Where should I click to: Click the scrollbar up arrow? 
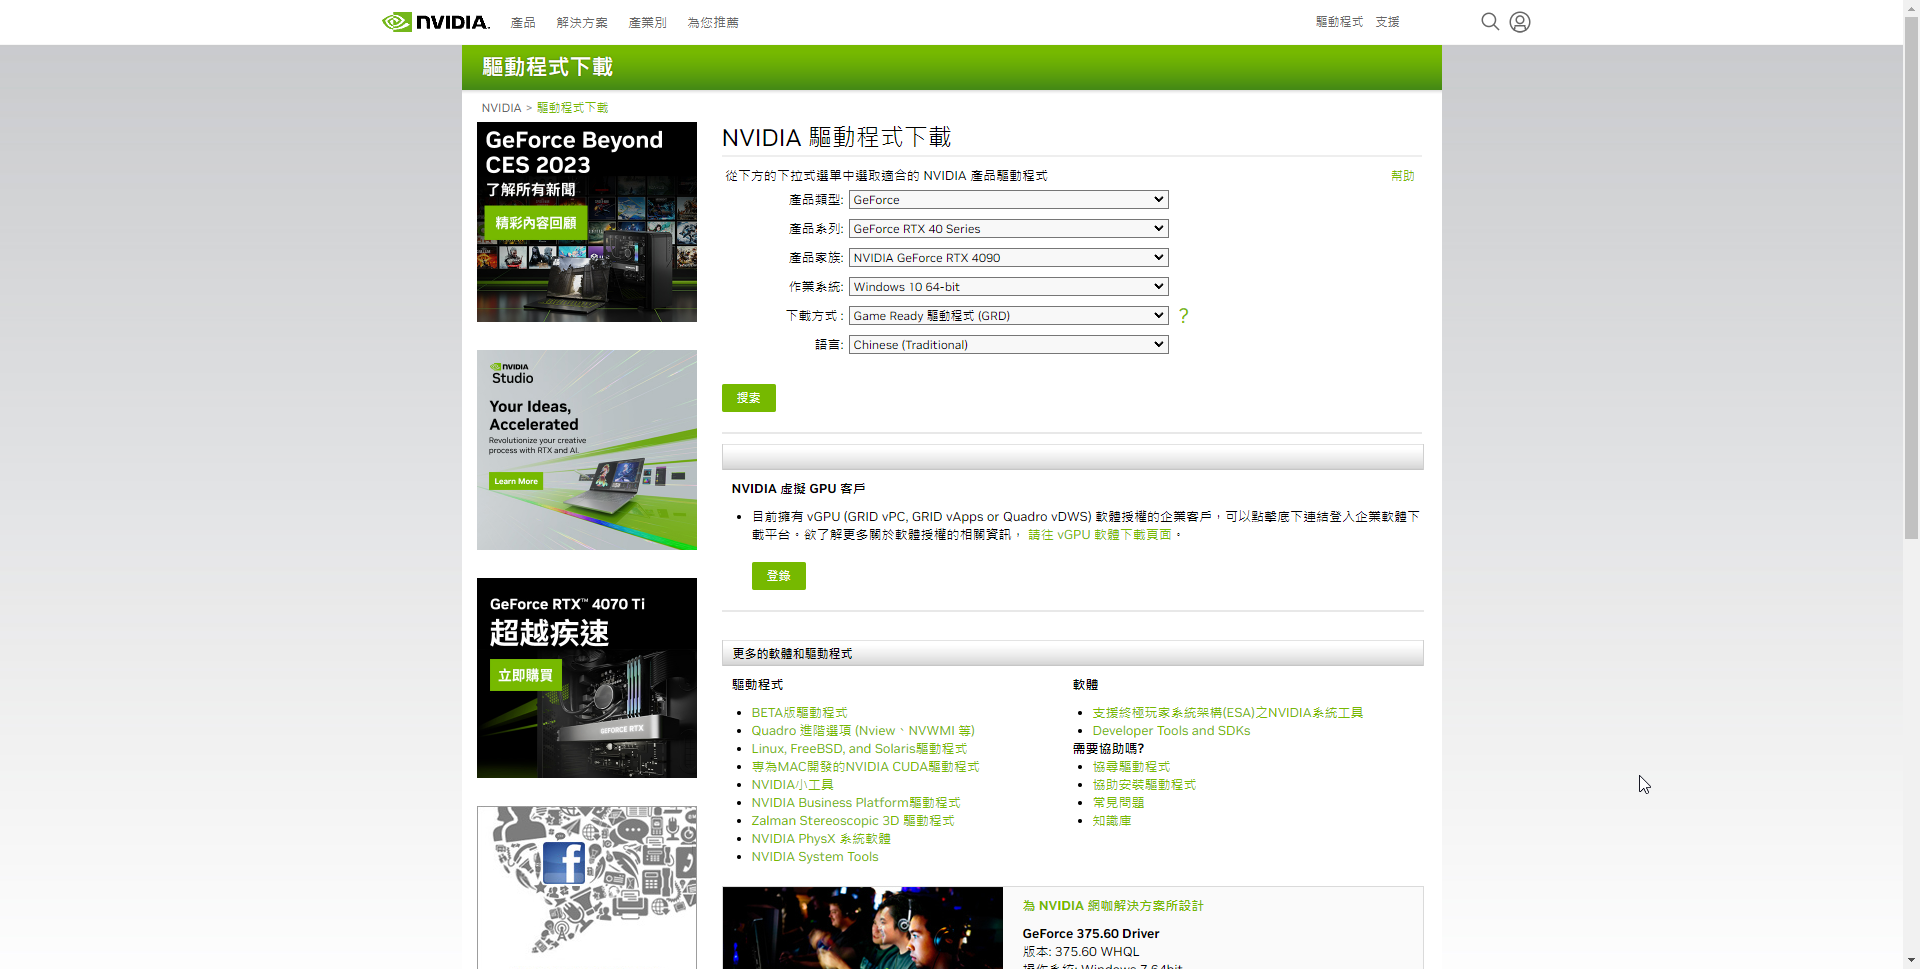tap(1911, 8)
